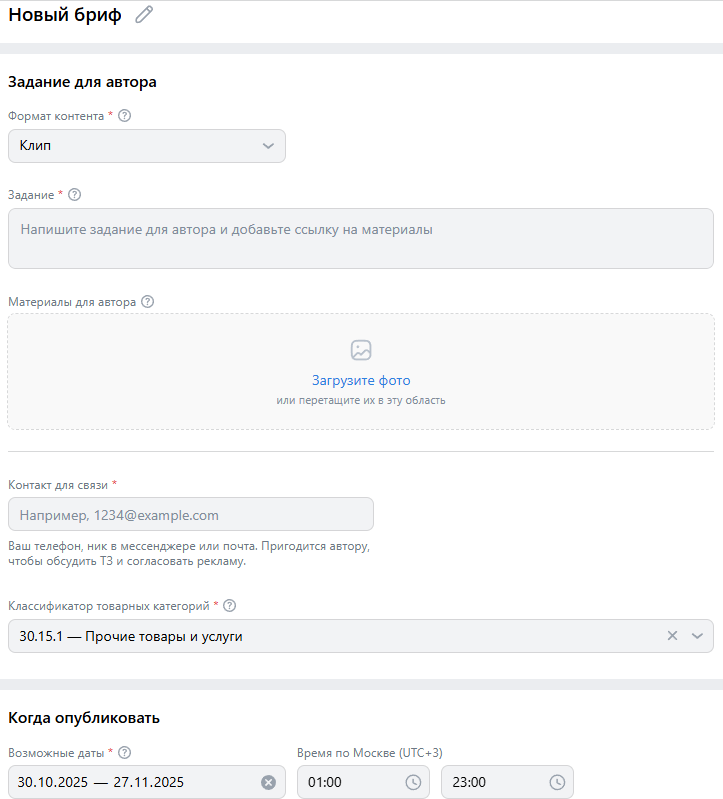Click help icon for Классификатор товарных категорий
The height and width of the screenshot is (799, 723).
[230, 606]
